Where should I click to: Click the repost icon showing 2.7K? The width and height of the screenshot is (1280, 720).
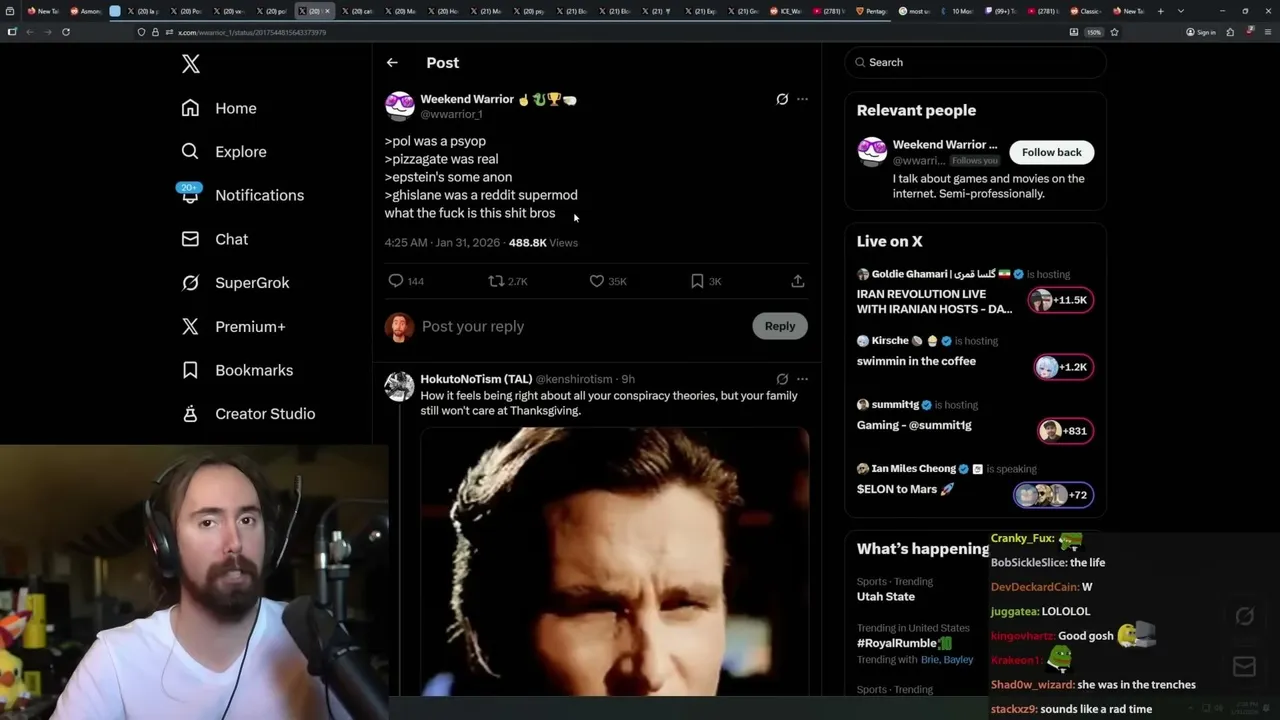(x=496, y=281)
